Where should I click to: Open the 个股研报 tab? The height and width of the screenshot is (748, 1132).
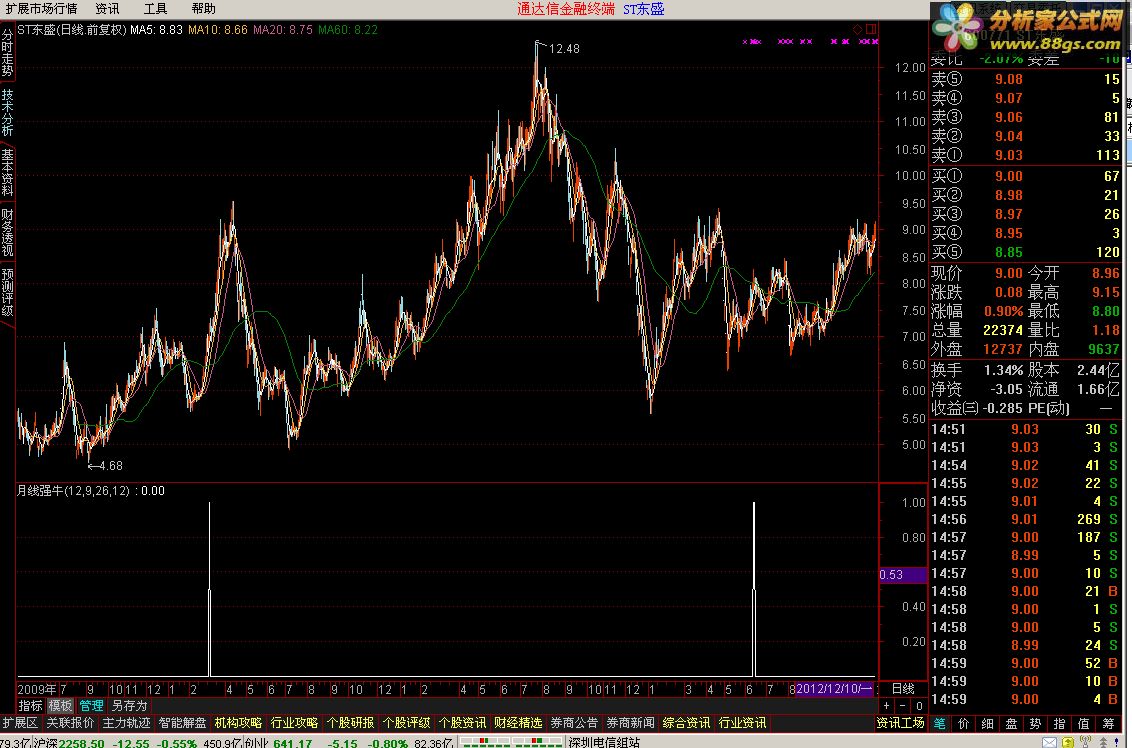click(350, 723)
